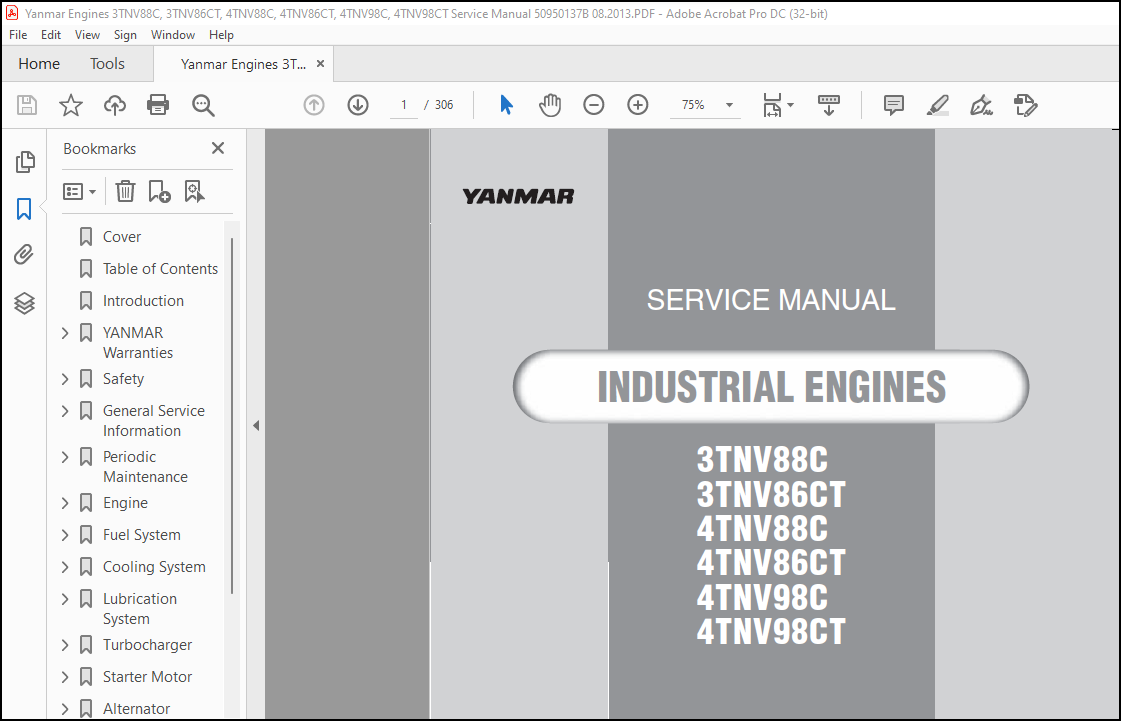Close the Bookmarks panel
Image resolution: width=1121 pixels, height=721 pixels.
(218, 148)
